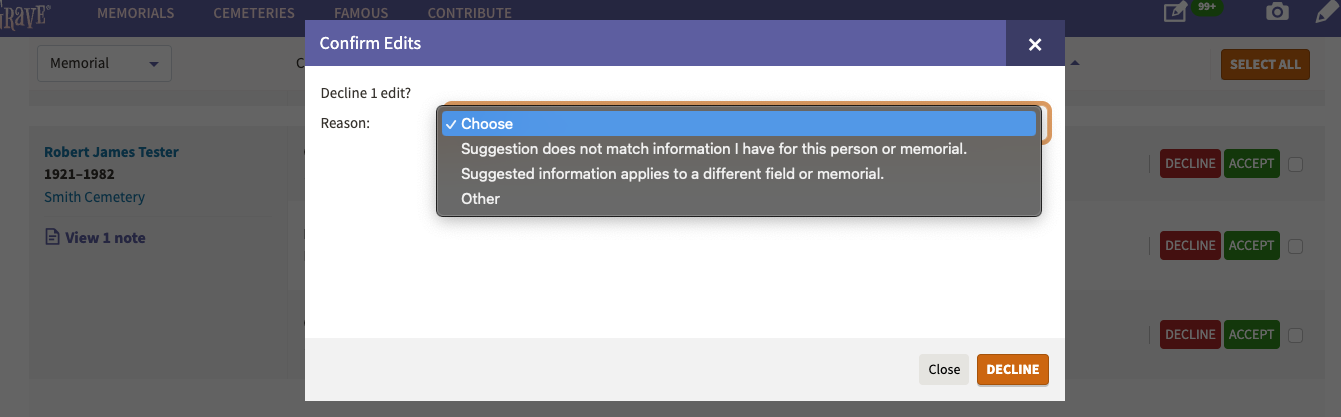Expand the Memorial filter dropdown

pyautogui.click(x=105, y=63)
